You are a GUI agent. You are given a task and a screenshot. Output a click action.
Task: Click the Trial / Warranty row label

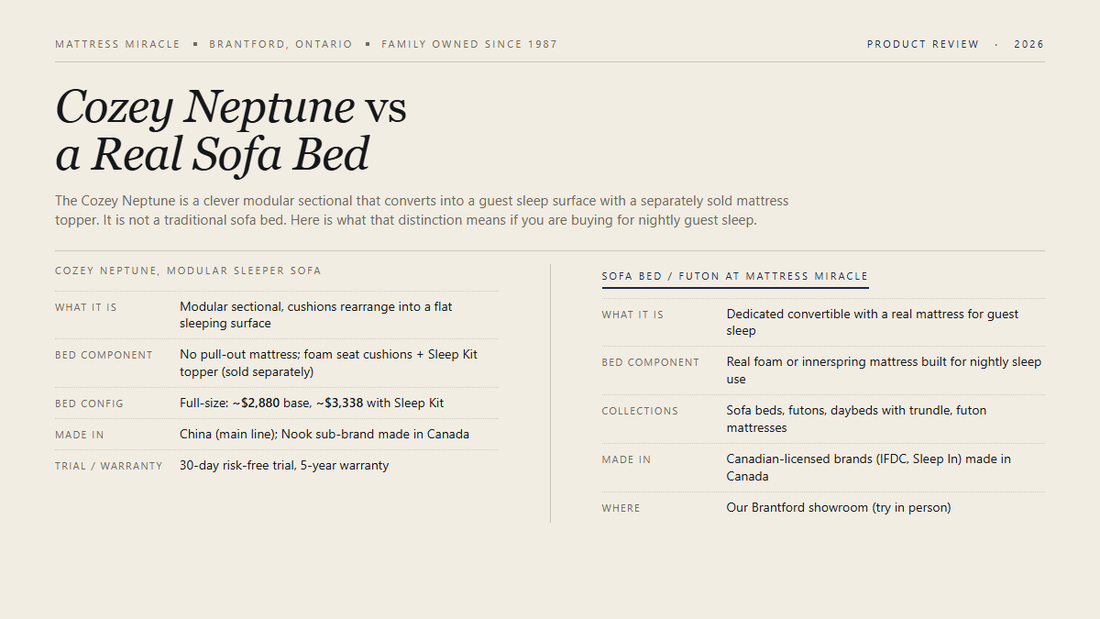coord(109,466)
